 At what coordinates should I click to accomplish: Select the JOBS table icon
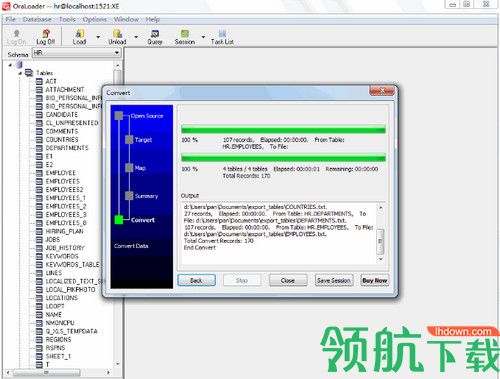39,240
